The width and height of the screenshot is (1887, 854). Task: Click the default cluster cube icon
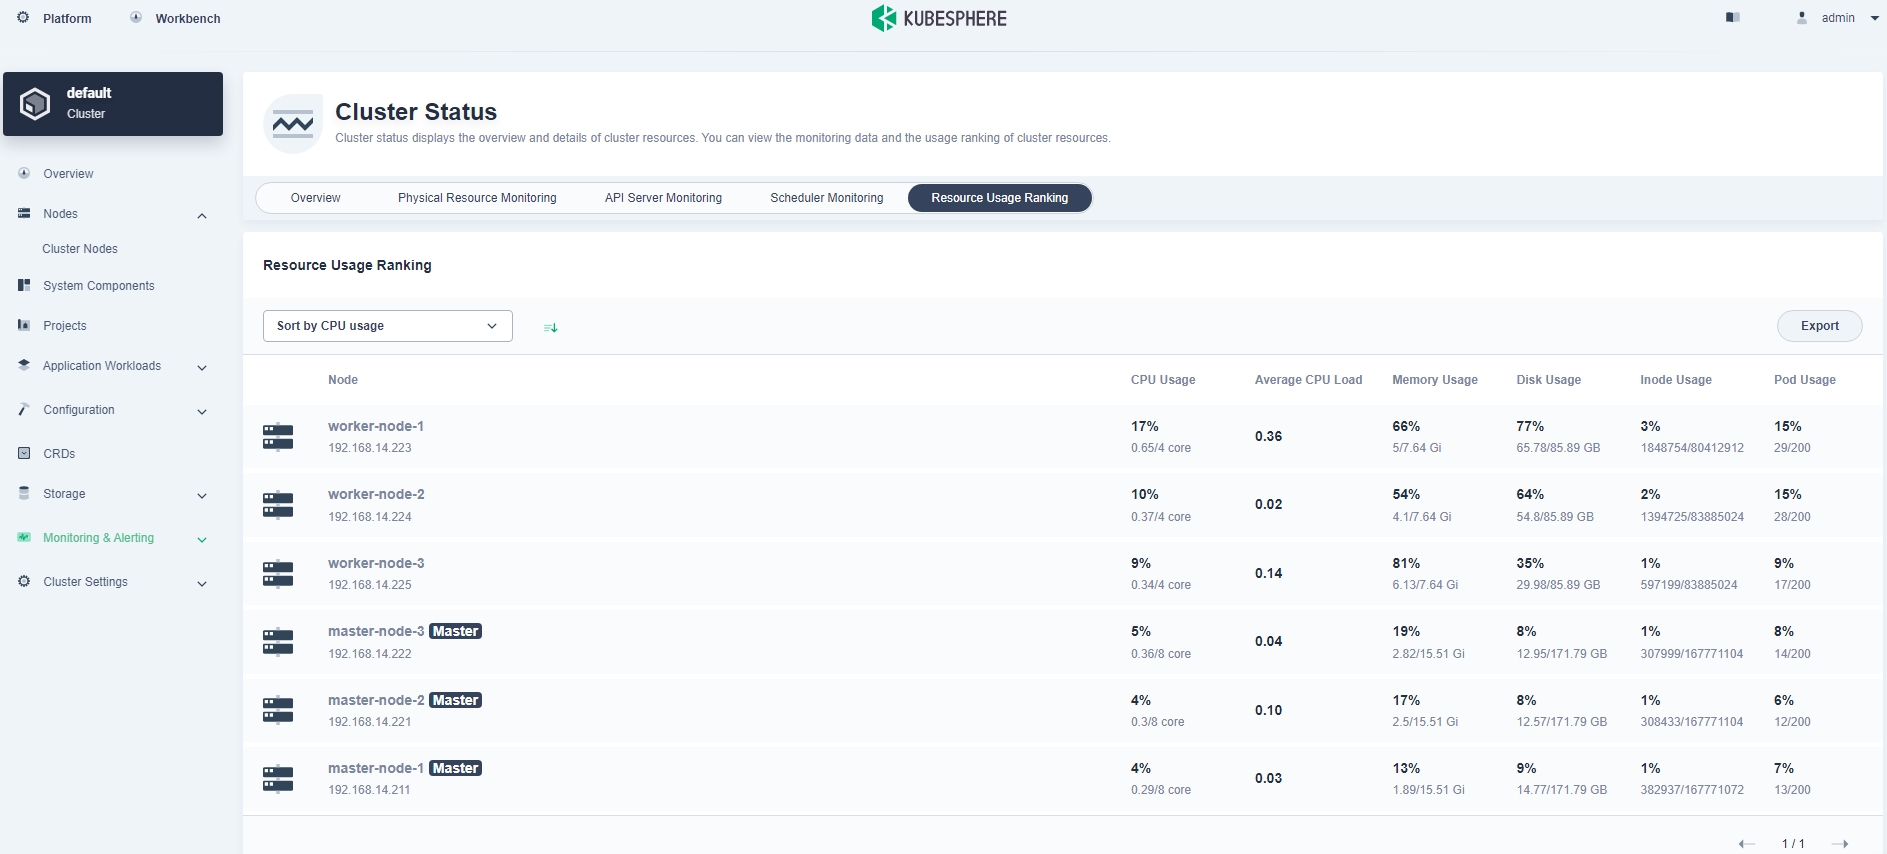tap(35, 103)
